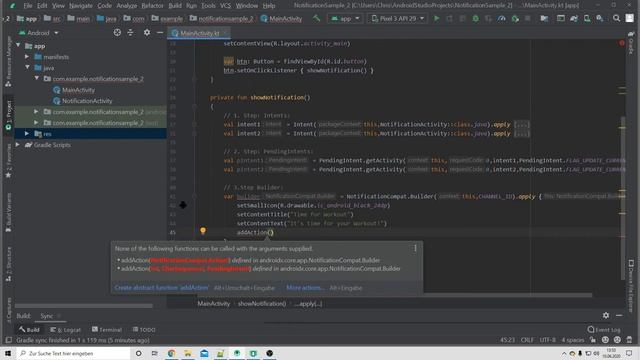Toggle the Resource Manager side tab

click(x=9, y=61)
